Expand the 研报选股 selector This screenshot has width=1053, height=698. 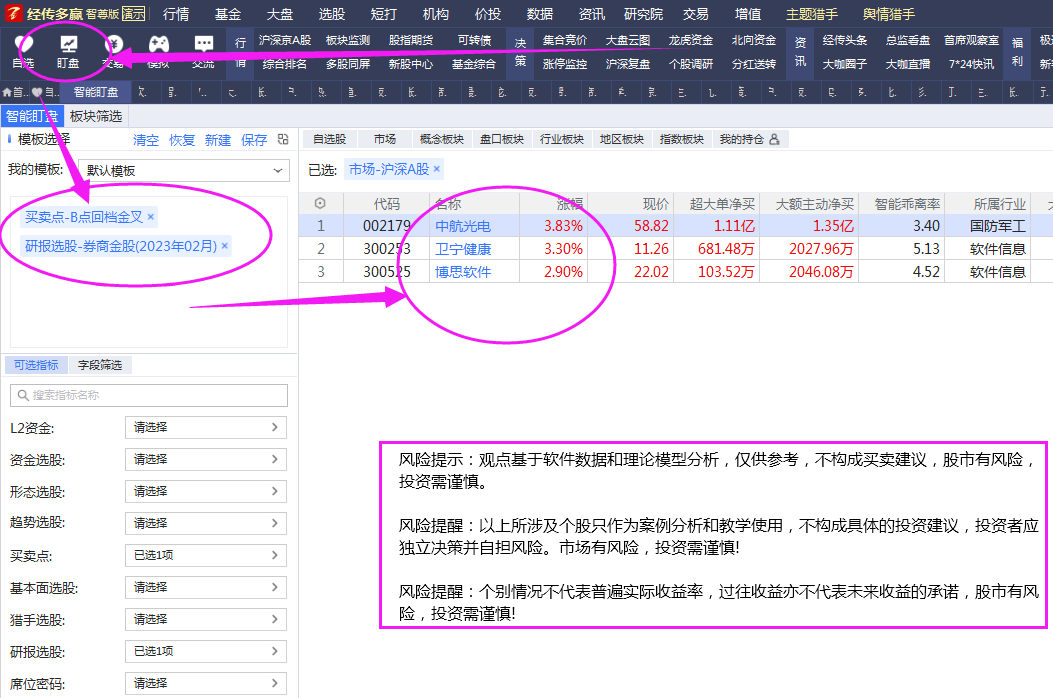tap(205, 651)
